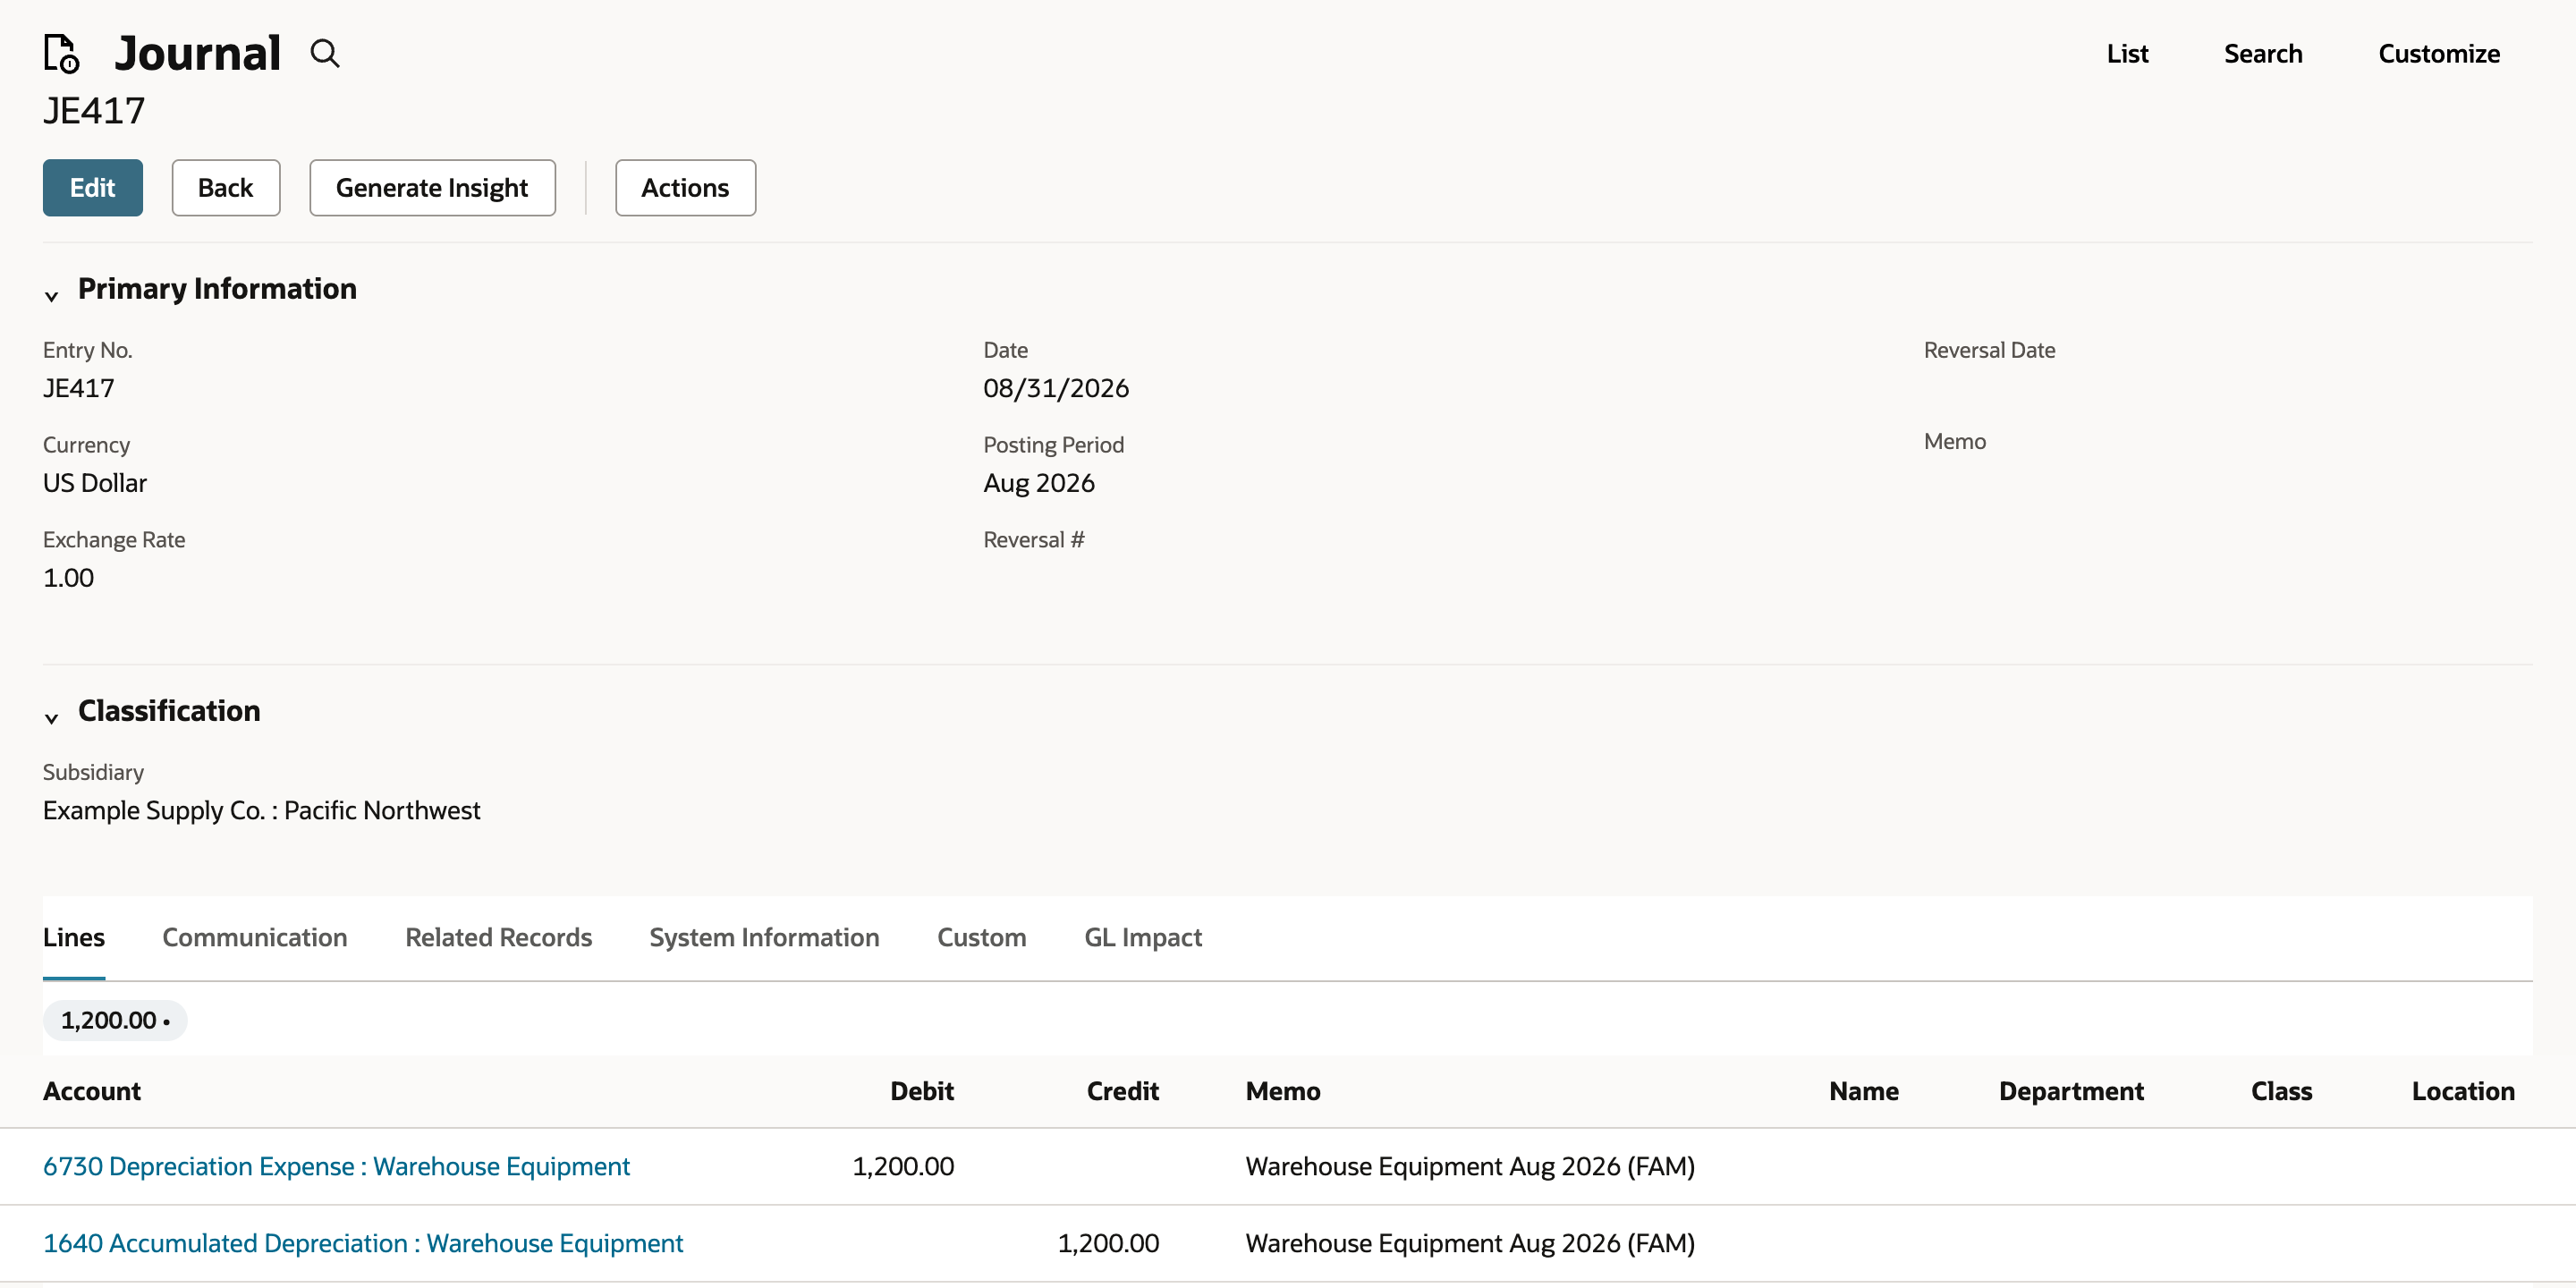Click the Memo column header
Image resolution: width=2576 pixels, height=1288 pixels.
1283,1091
